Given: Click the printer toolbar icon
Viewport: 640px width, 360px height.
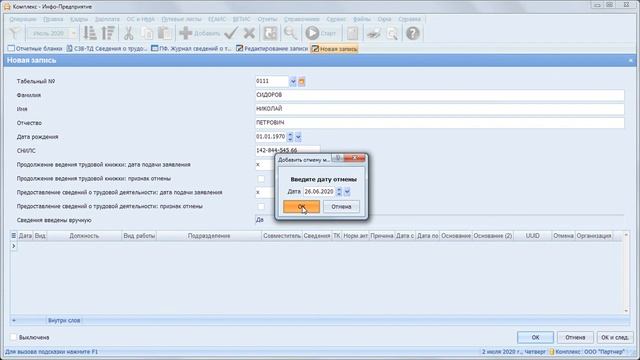Looking at the screenshot, I should tap(373, 33).
